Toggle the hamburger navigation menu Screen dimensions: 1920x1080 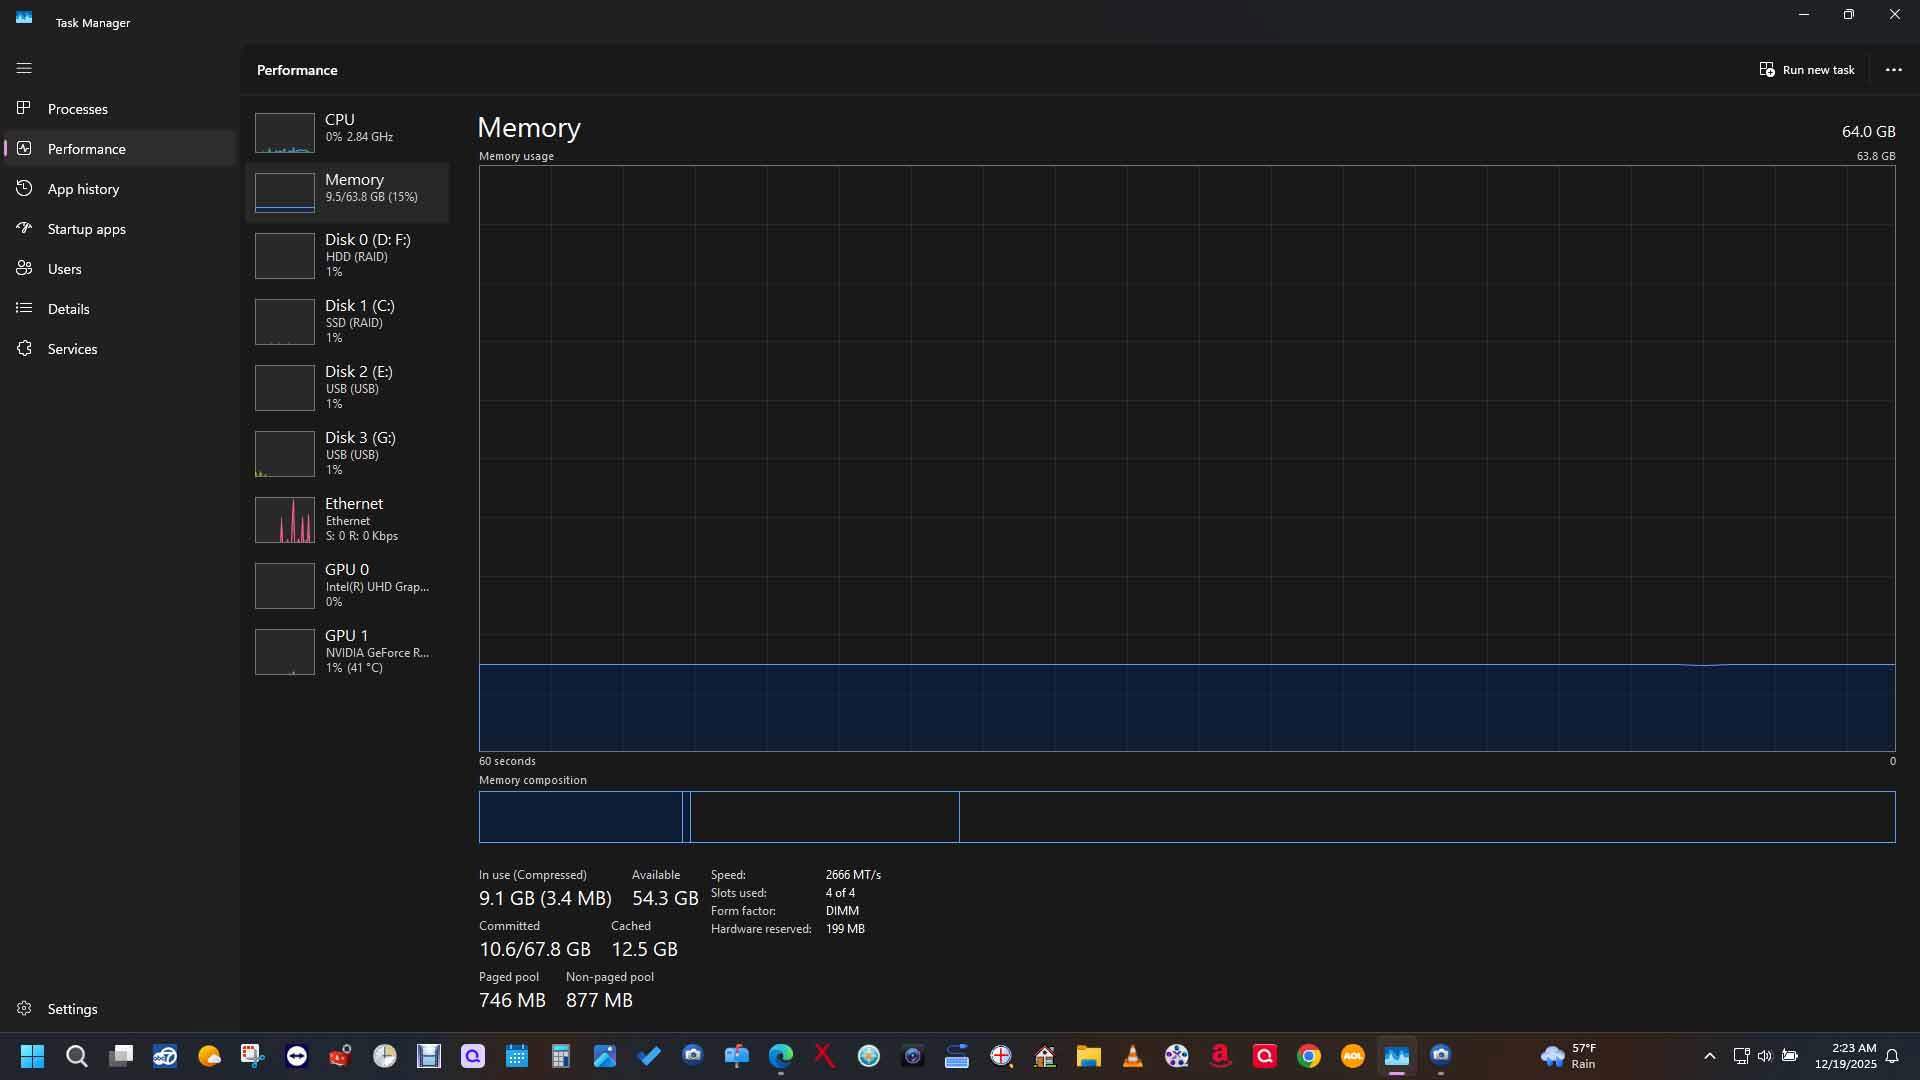[x=24, y=68]
